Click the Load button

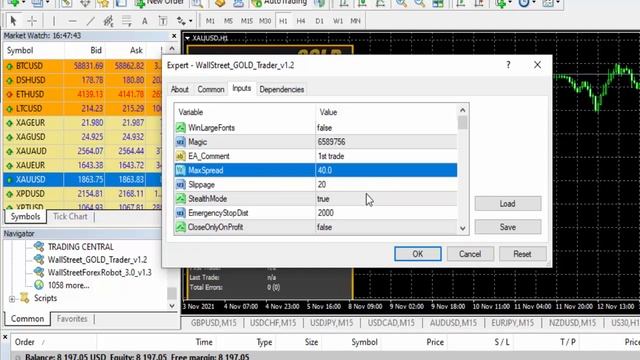point(508,204)
